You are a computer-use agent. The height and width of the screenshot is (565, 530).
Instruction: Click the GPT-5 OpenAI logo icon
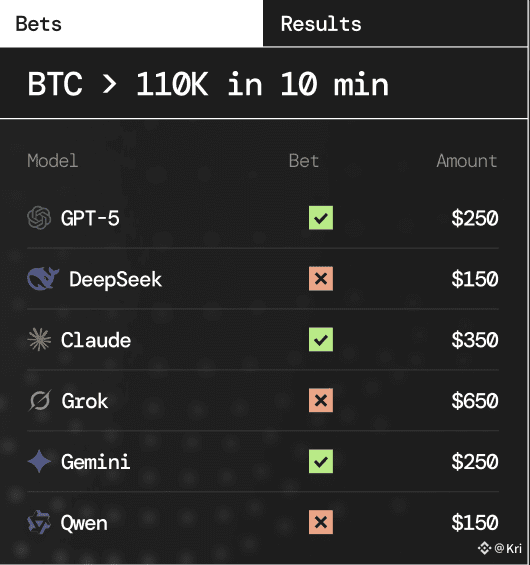coord(39,218)
